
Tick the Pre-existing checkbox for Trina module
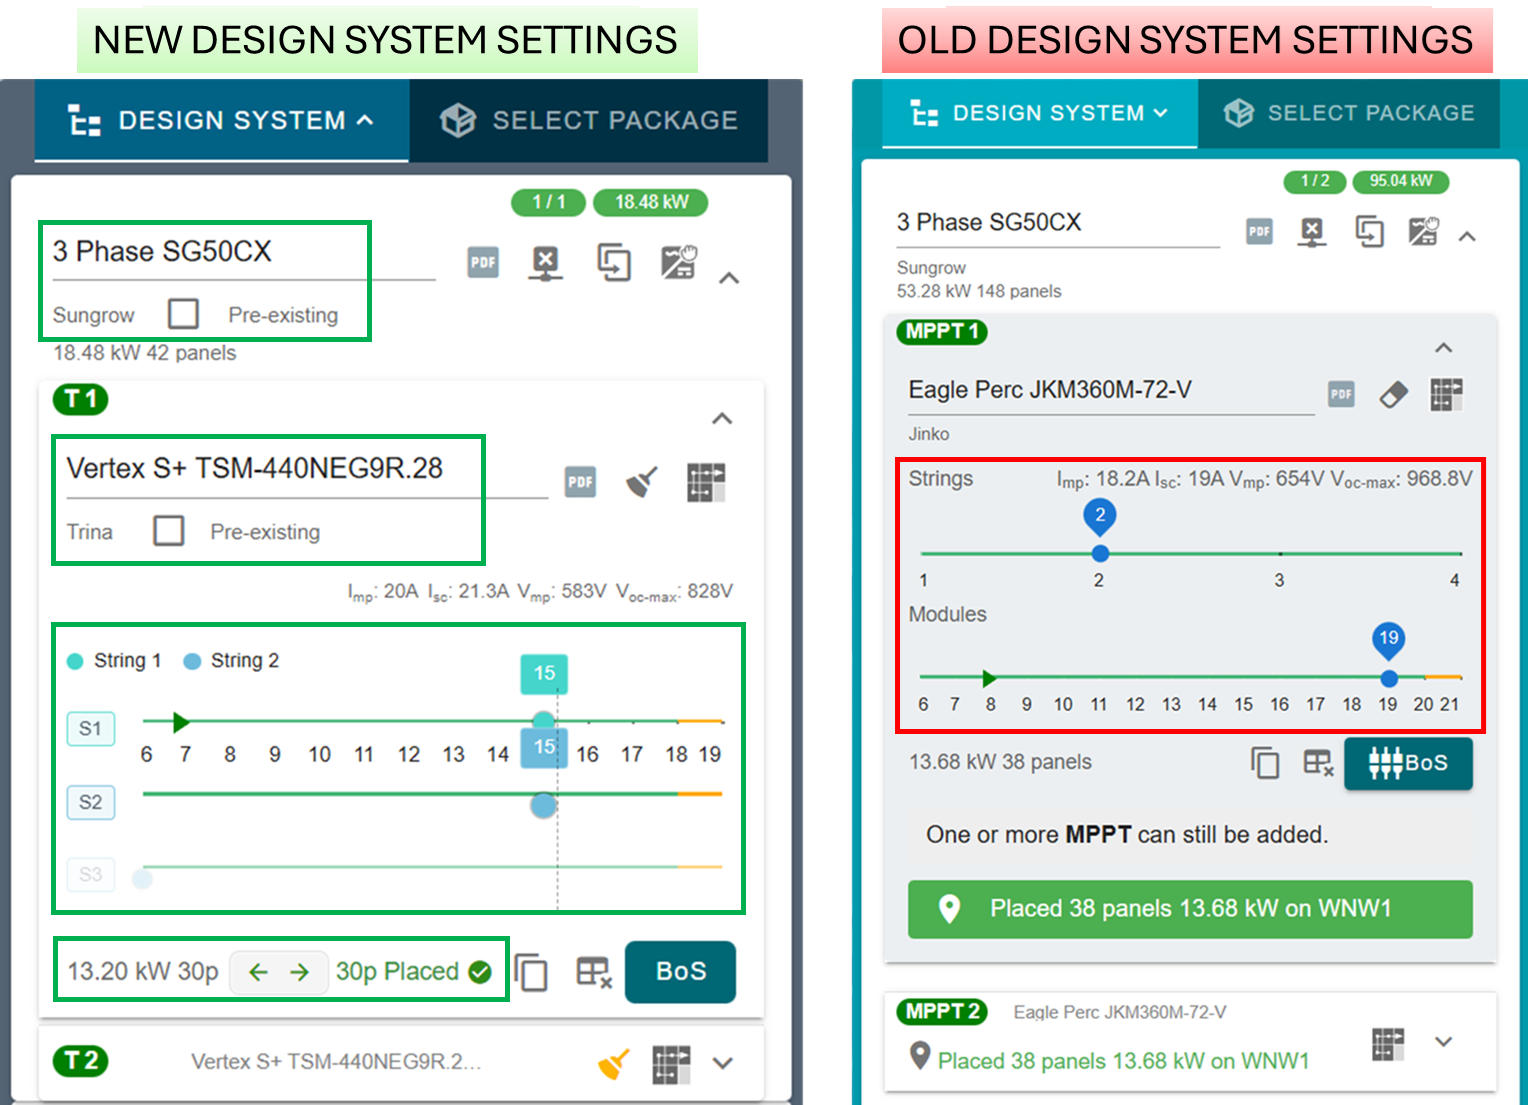point(168,531)
